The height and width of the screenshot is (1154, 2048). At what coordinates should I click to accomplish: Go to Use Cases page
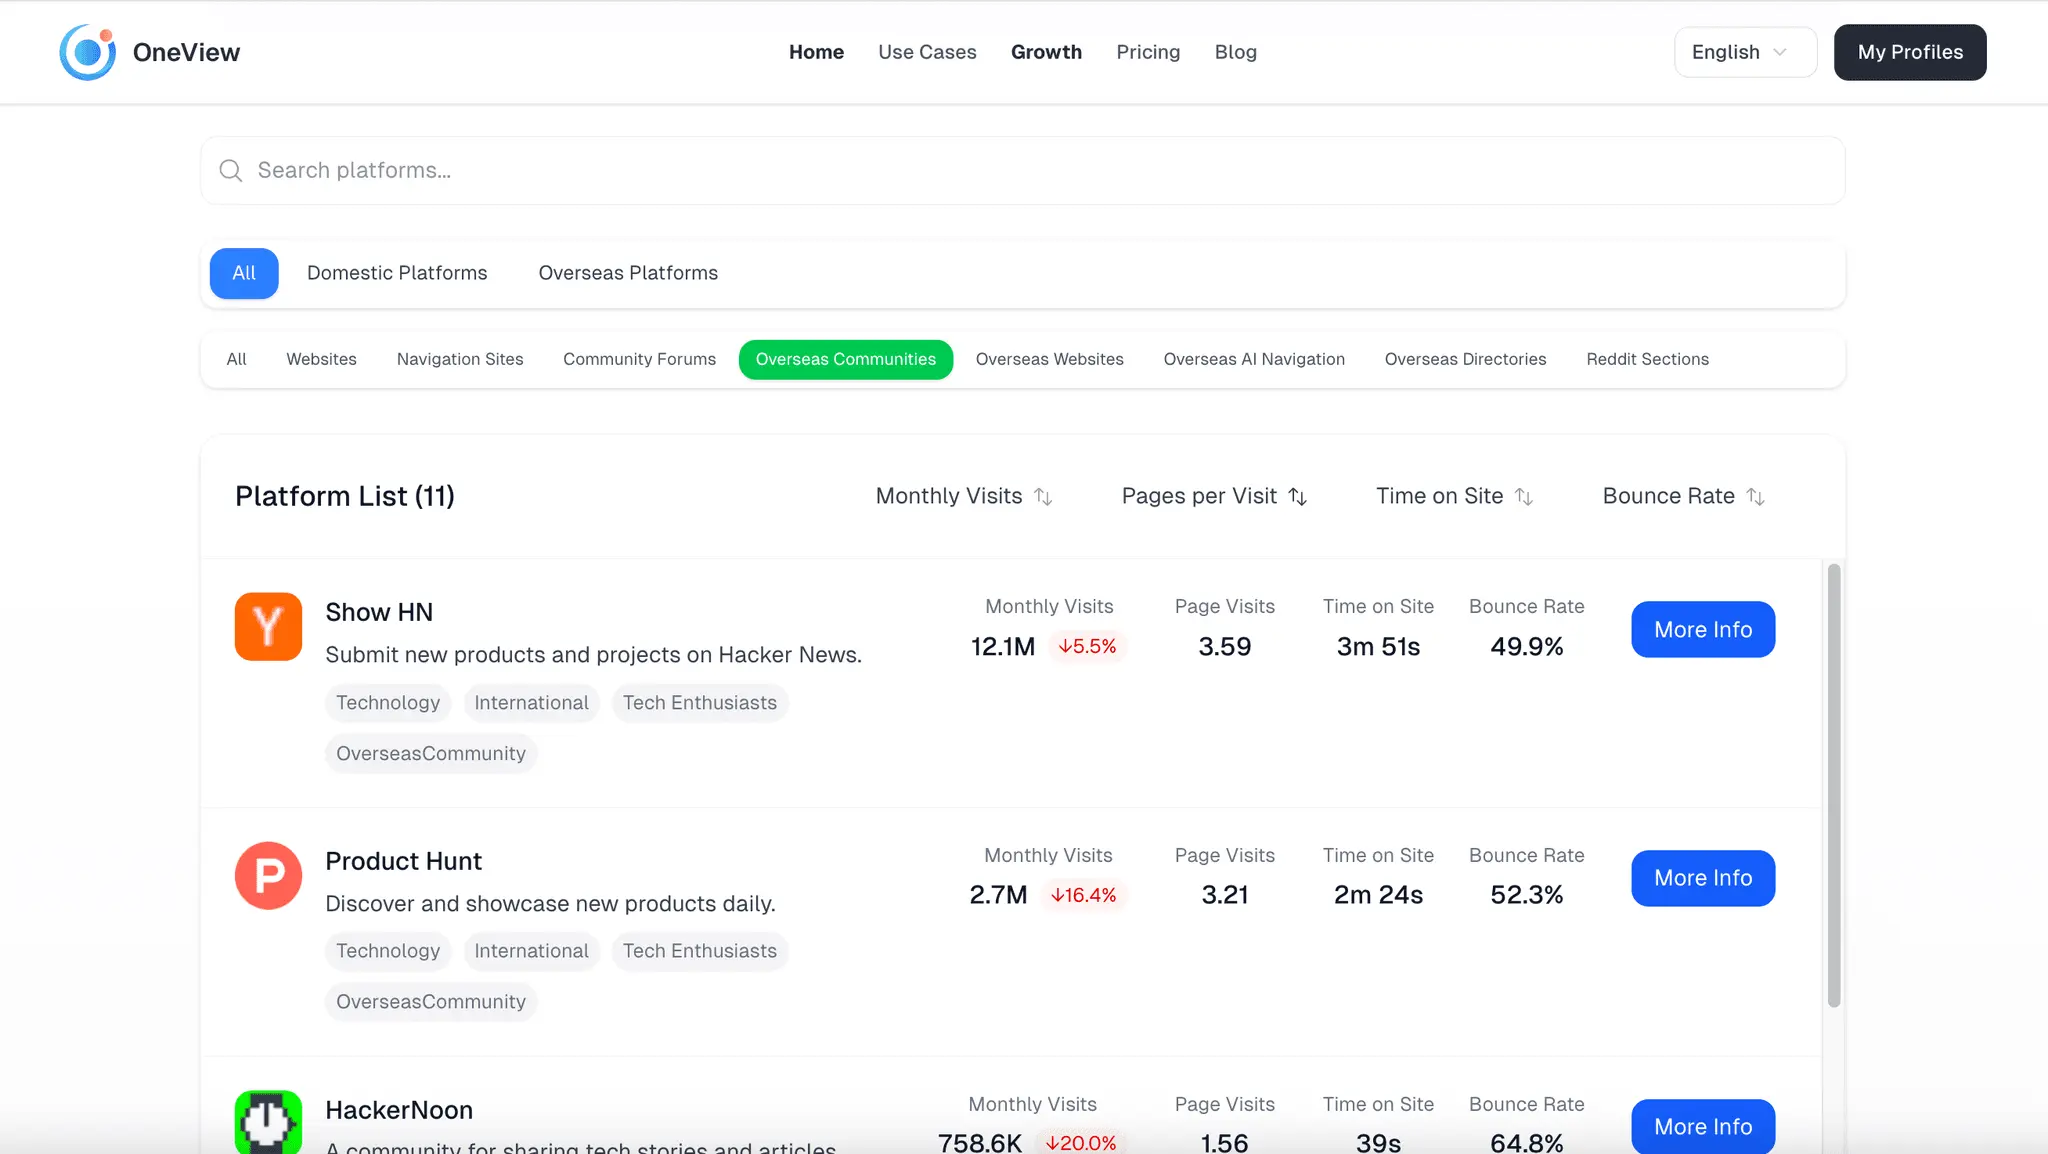927,52
